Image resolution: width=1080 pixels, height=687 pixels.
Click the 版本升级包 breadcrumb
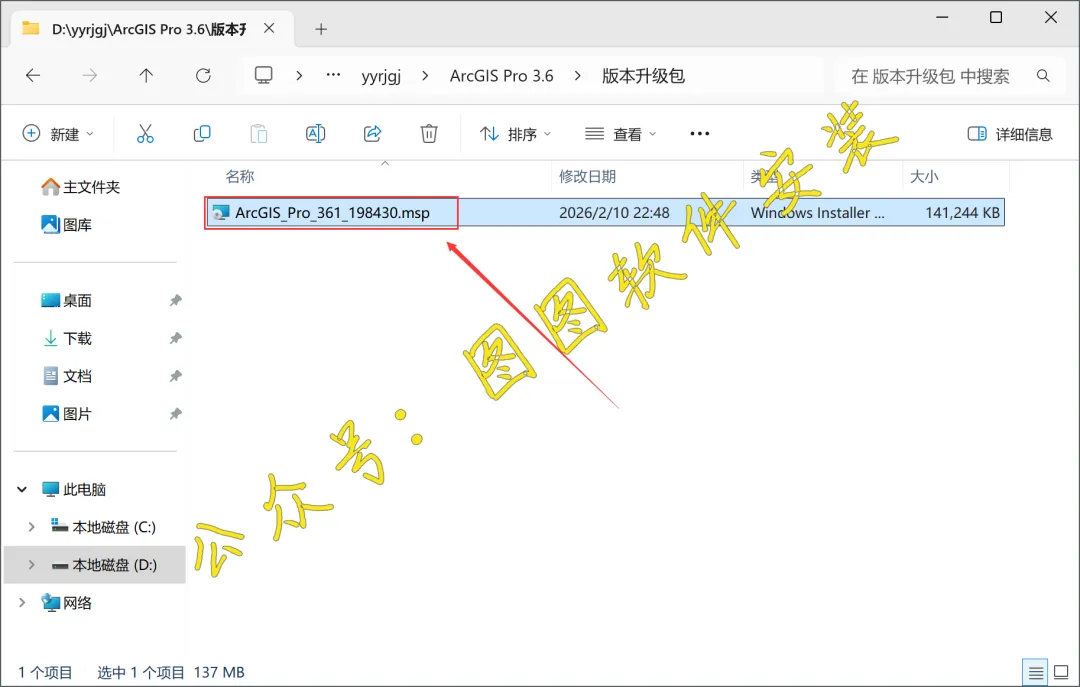[x=643, y=76]
